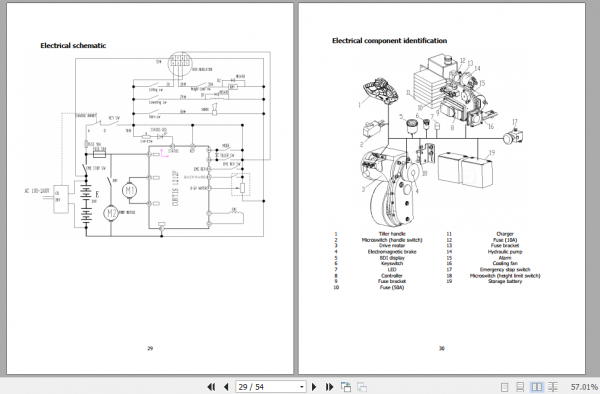Switch to continuous page view
Viewport: 600px width, 394px height.
520,387
